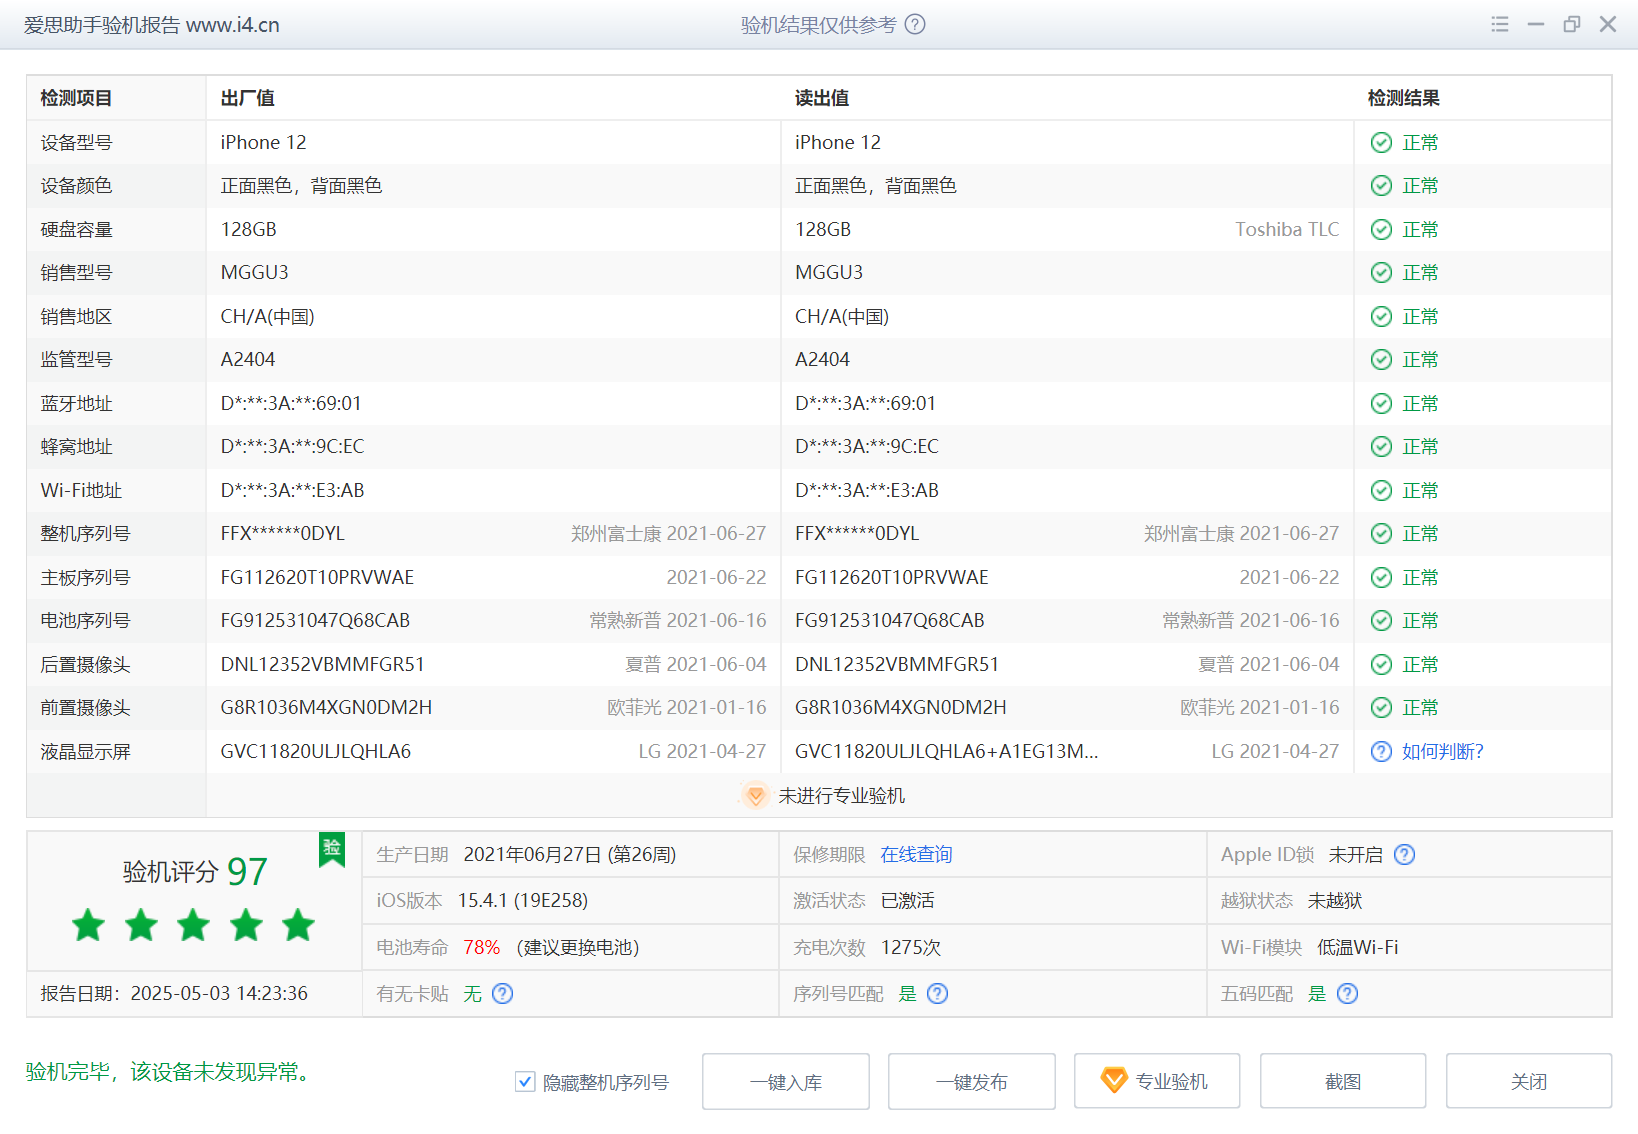This screenshot has width=1638, height=1134.
Task: Click the read front camera serial G8R1036M4XGN0DM2H
Action: pos(900,708)
